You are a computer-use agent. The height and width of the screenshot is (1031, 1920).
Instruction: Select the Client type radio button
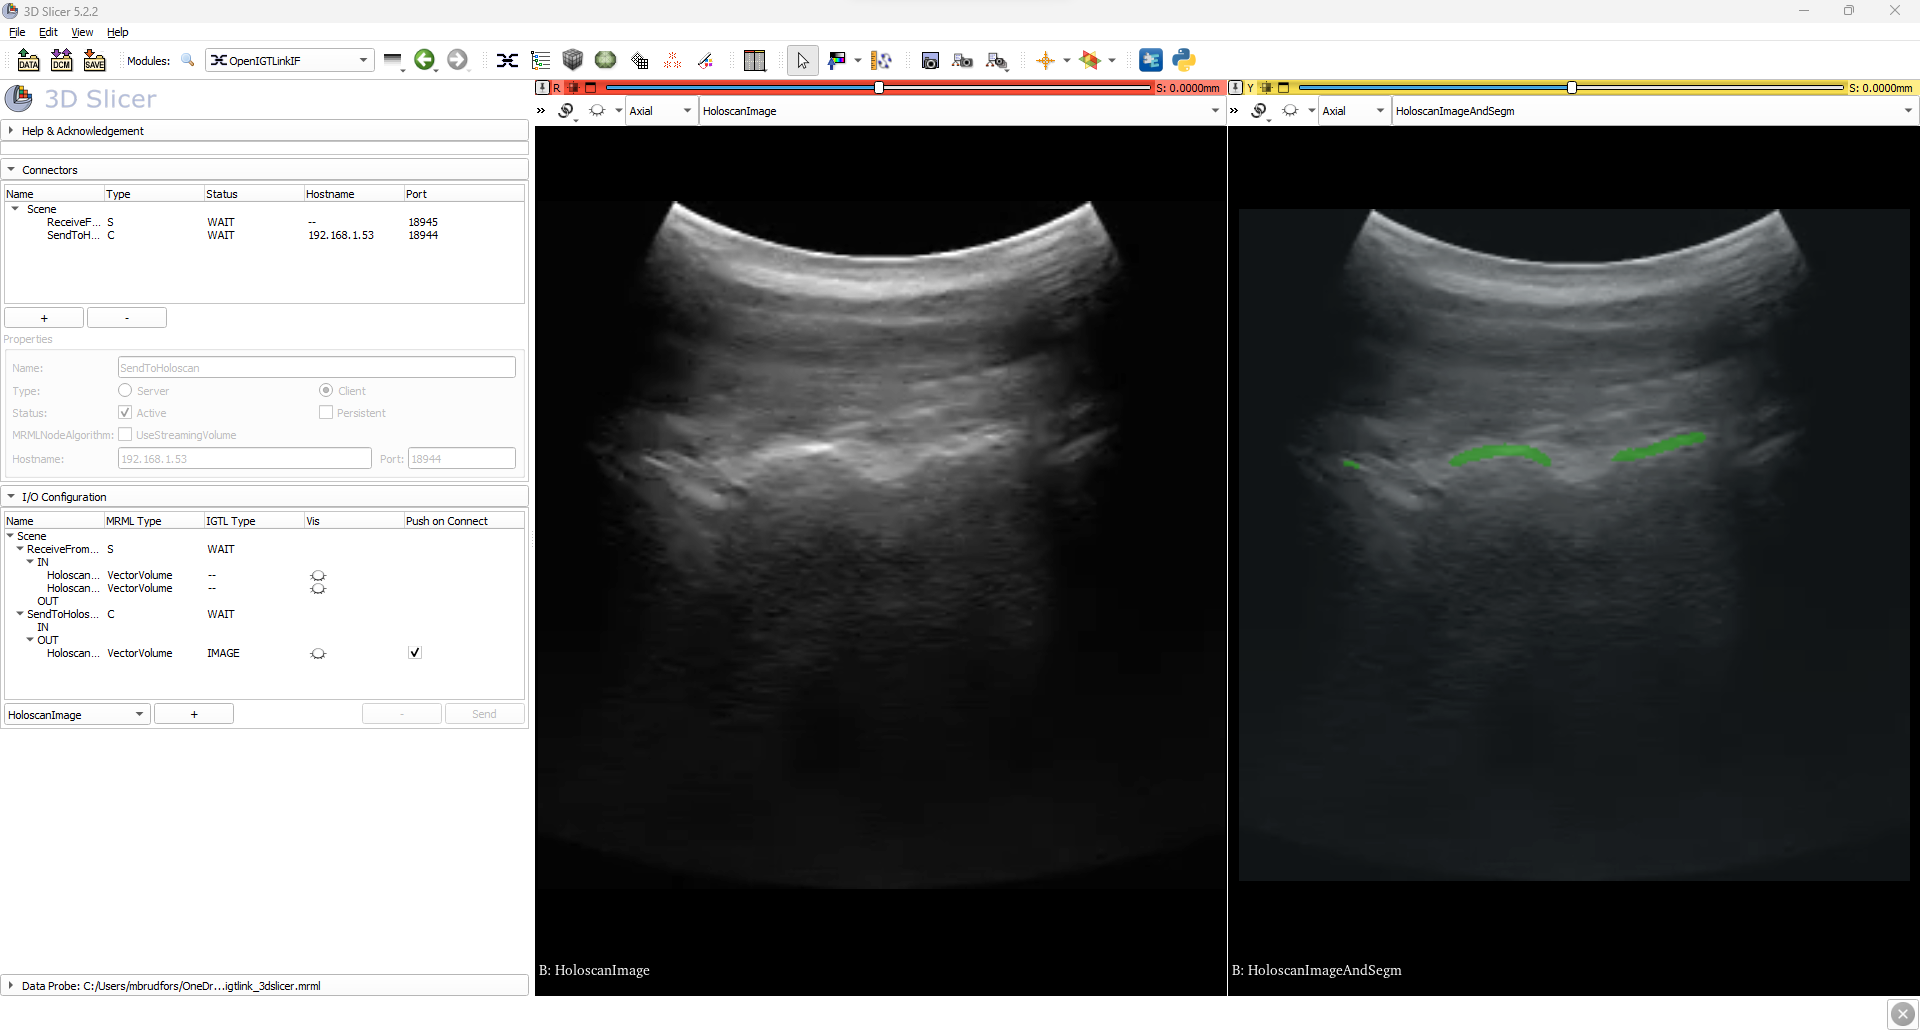click(x=326, y=390)
